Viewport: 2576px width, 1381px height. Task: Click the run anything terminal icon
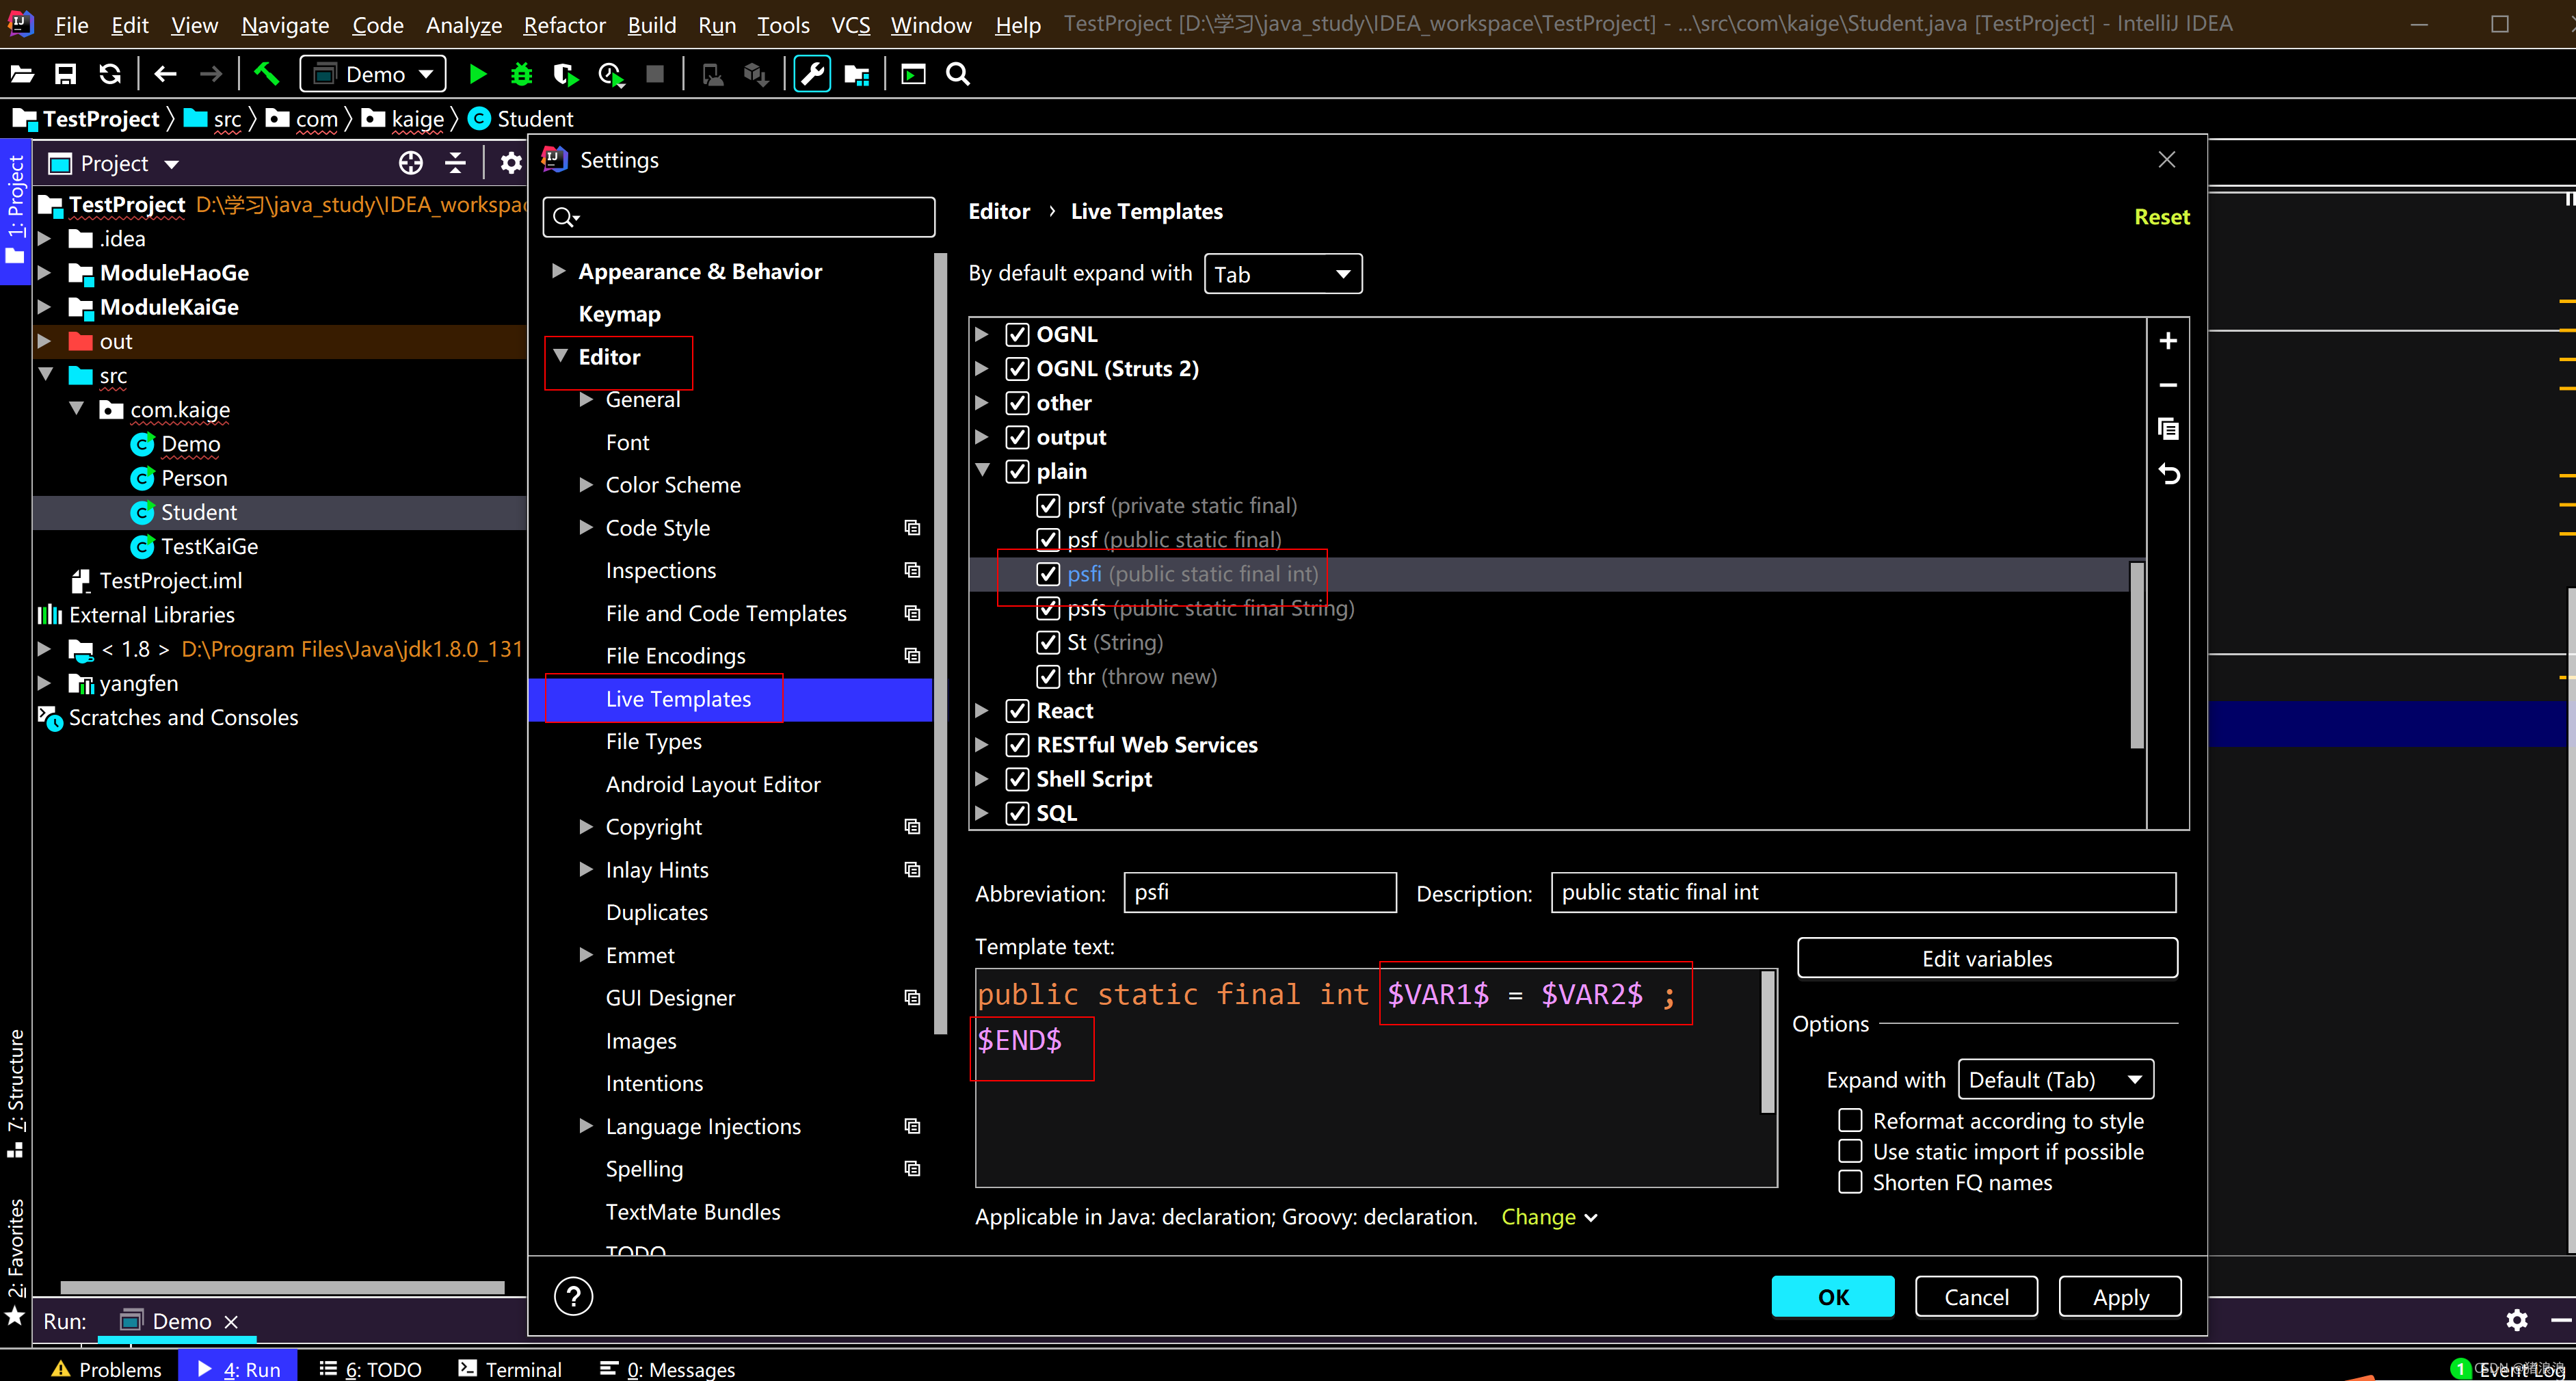coord(913,74)
